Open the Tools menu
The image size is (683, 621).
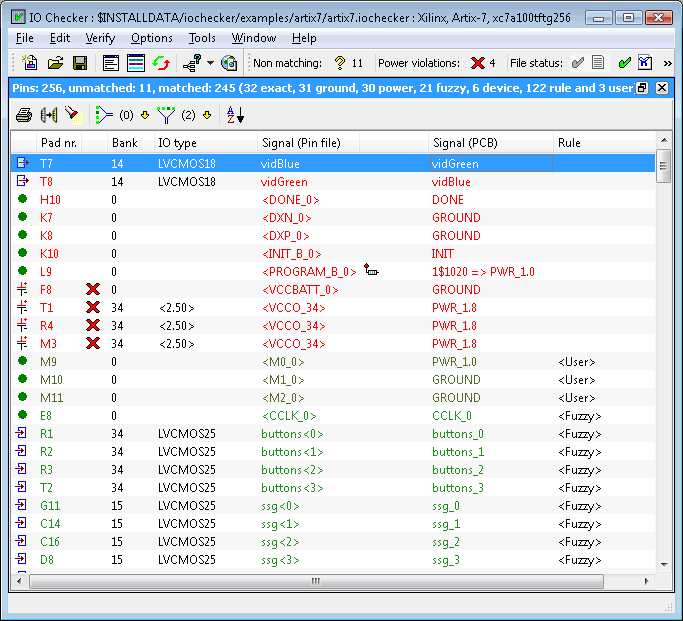pos(202,38)
